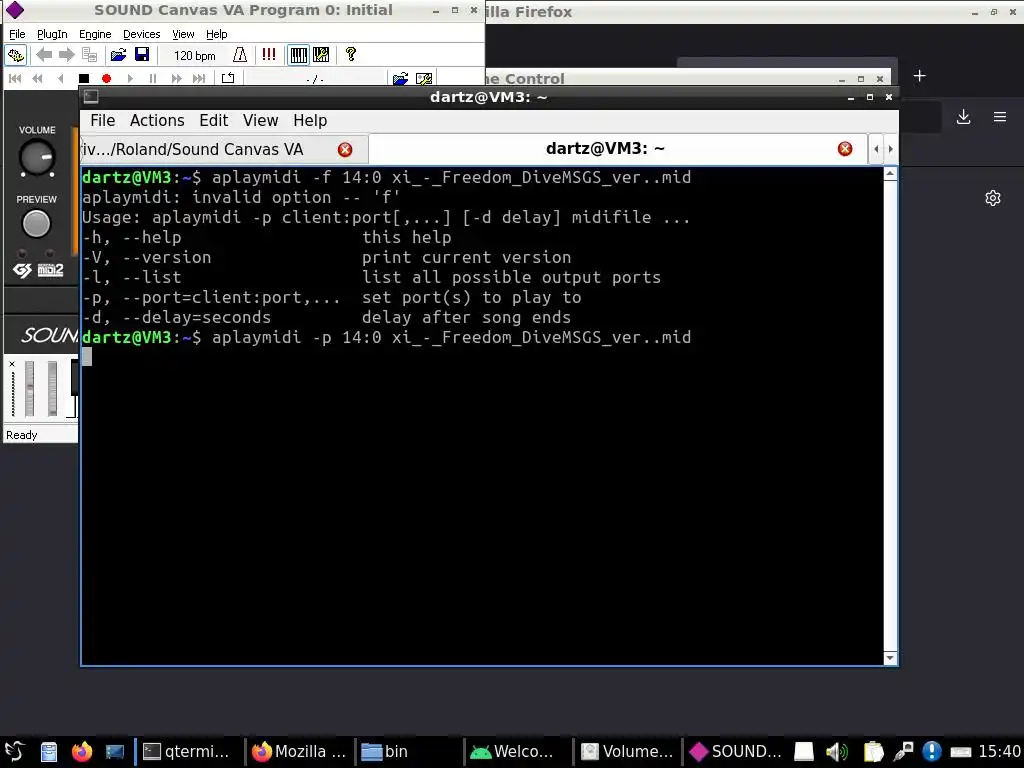Screen dimensions: 1024x768
Task: Click the first grey fader in Sound Canvas
Action: (x=29, y=389)
